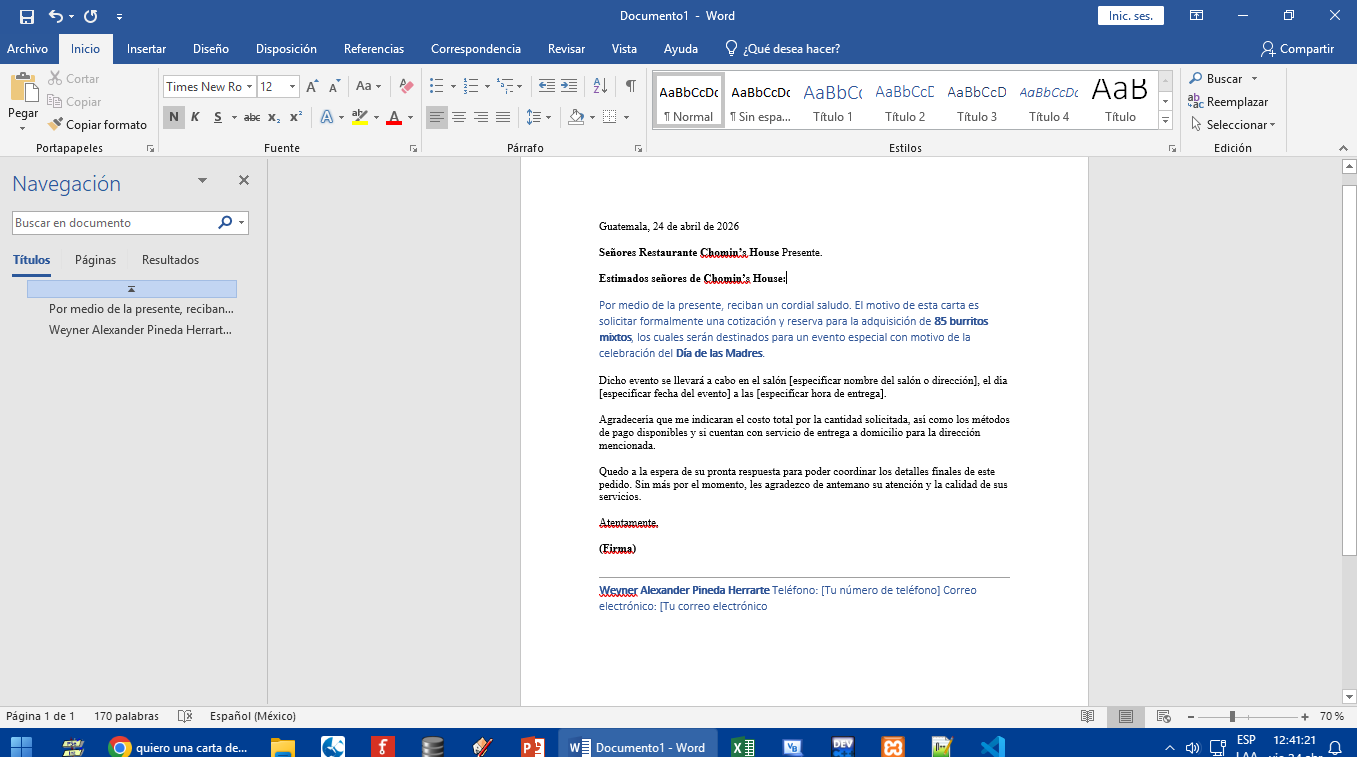1357x757 pixels.
Task: Click the Format Painter brush icon
Action: tap(56, 125)
